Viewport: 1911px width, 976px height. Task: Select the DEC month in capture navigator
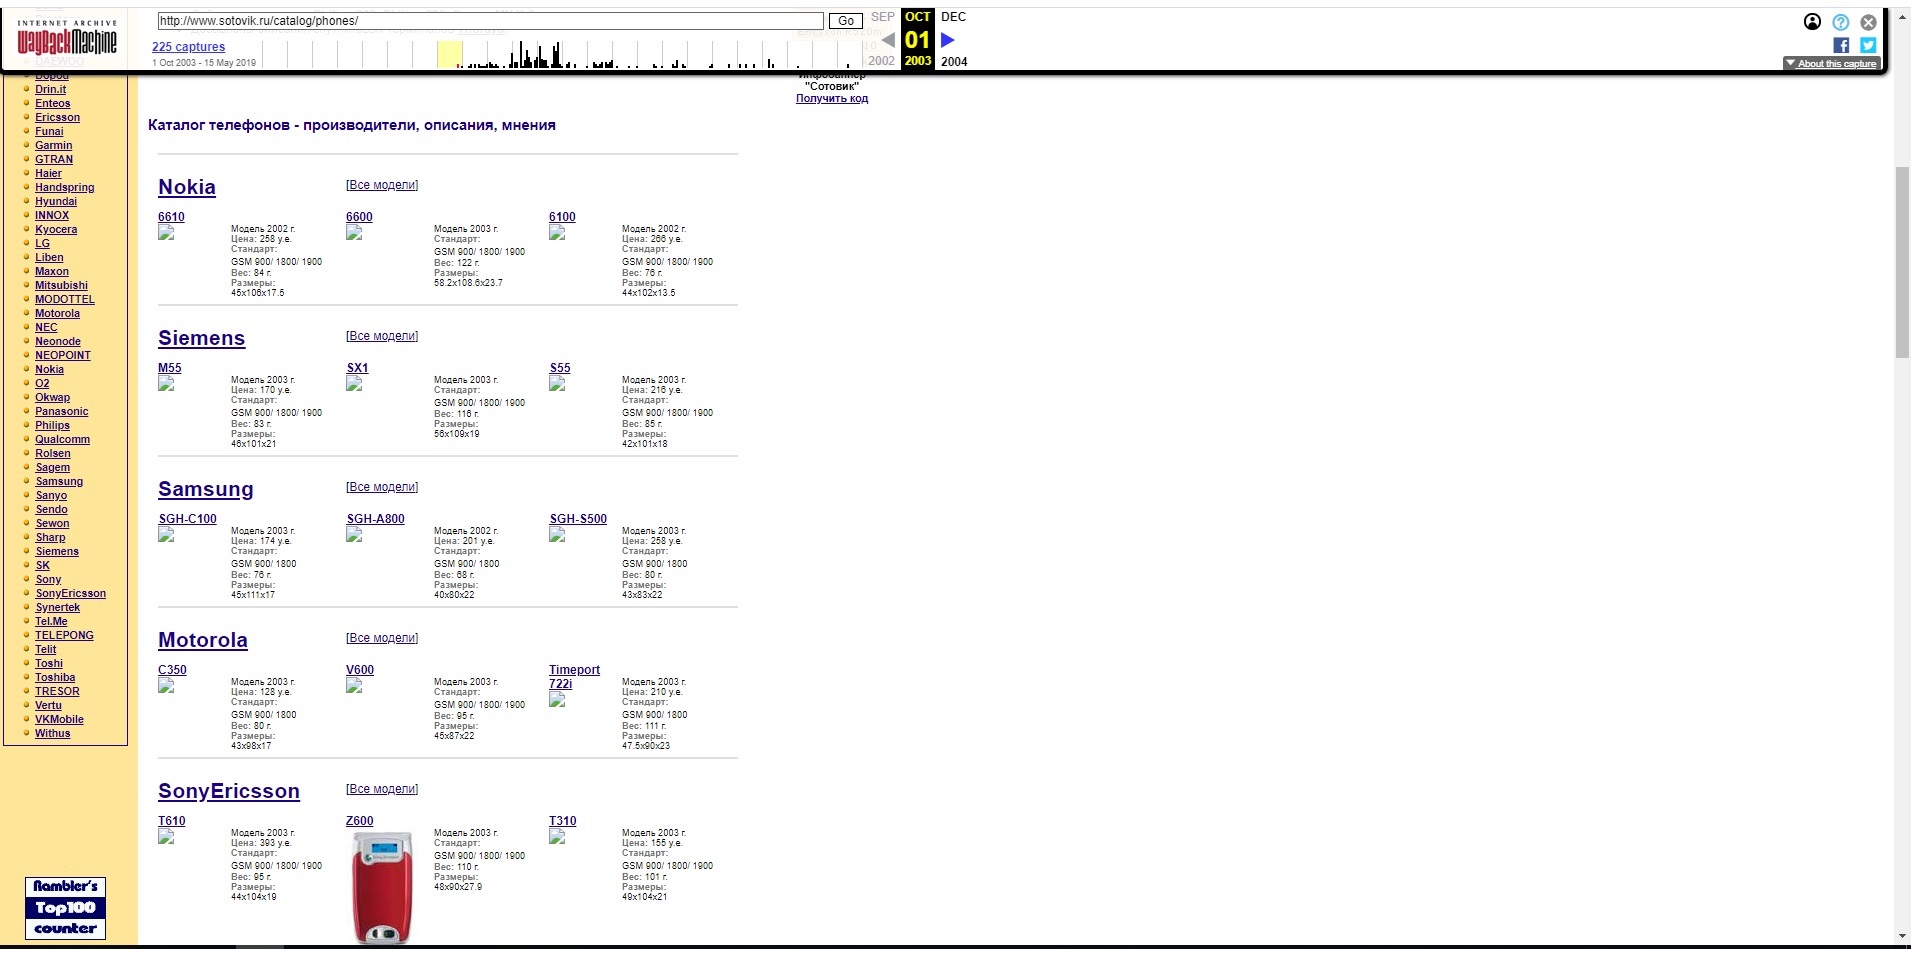tap(954, 17)
